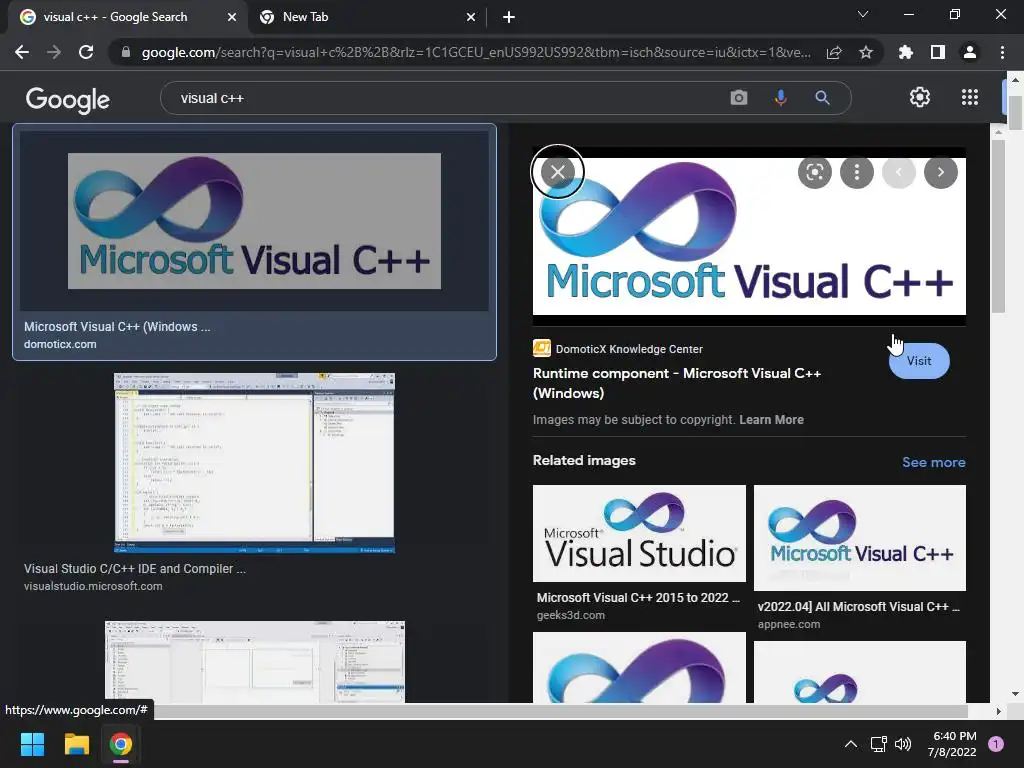Open DomoticX Knowledge Center source link
This screenshot has height=768, width=1024.
[x=618, y=349]
